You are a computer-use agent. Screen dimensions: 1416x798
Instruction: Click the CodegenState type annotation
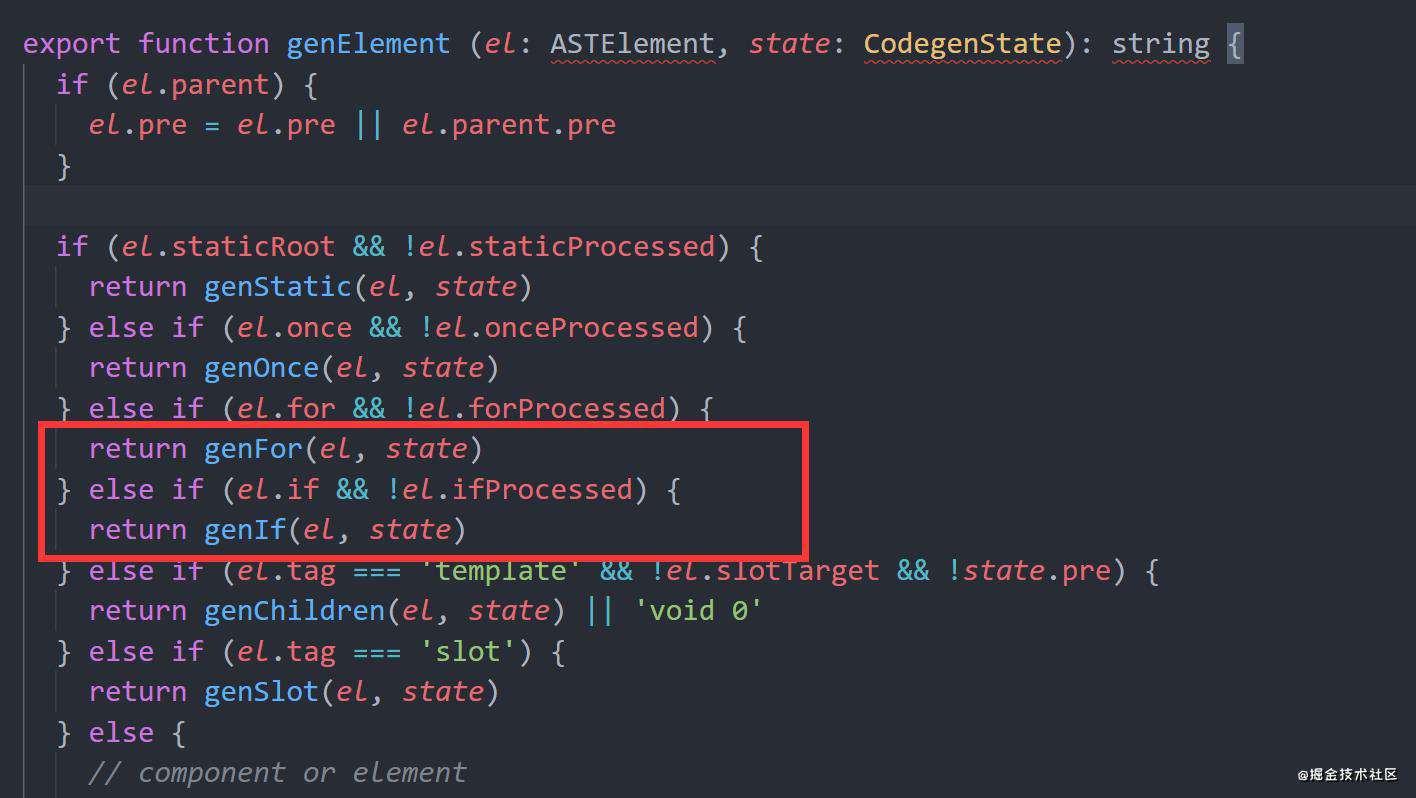coord(962,44)
